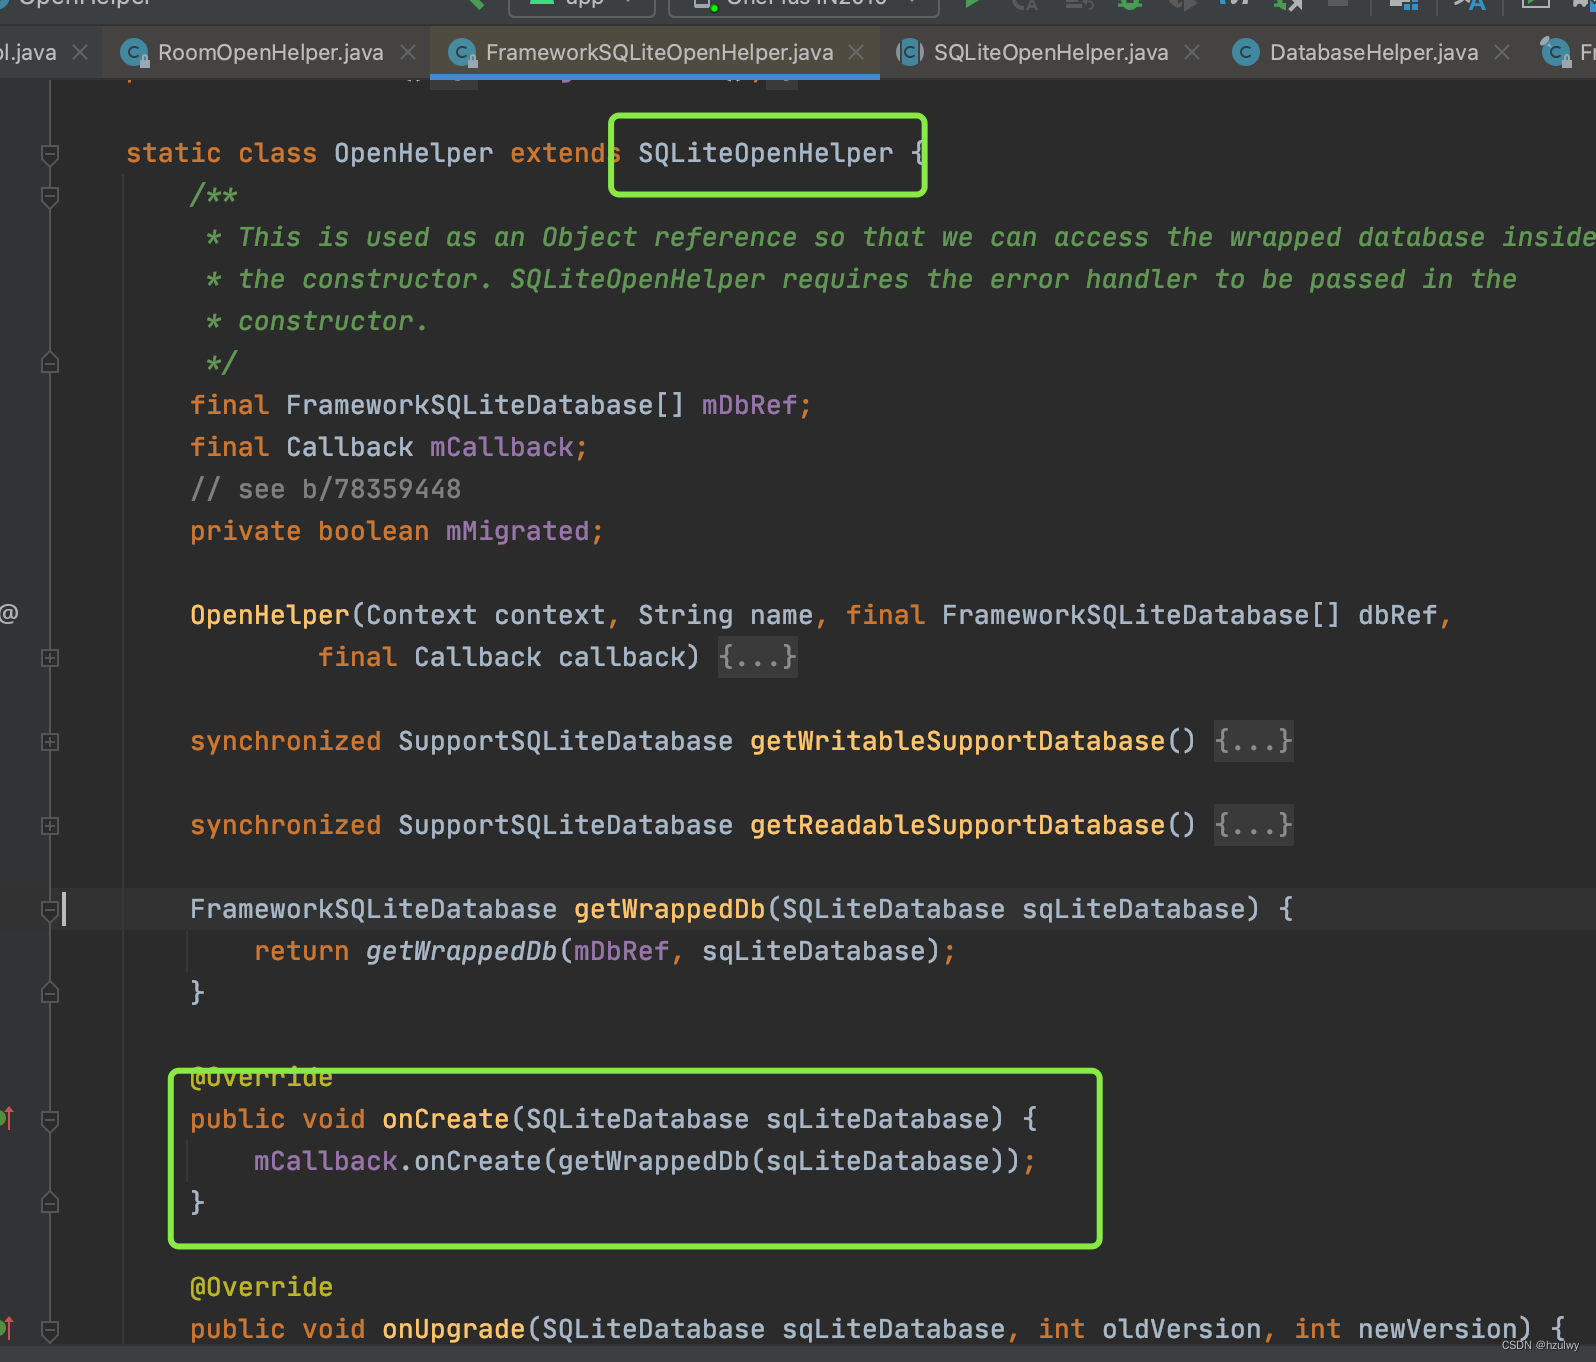Click the getWrappedDb method name in its declaration
The height and width of the screenshot is (1362, 1596).
click(669, 909)
